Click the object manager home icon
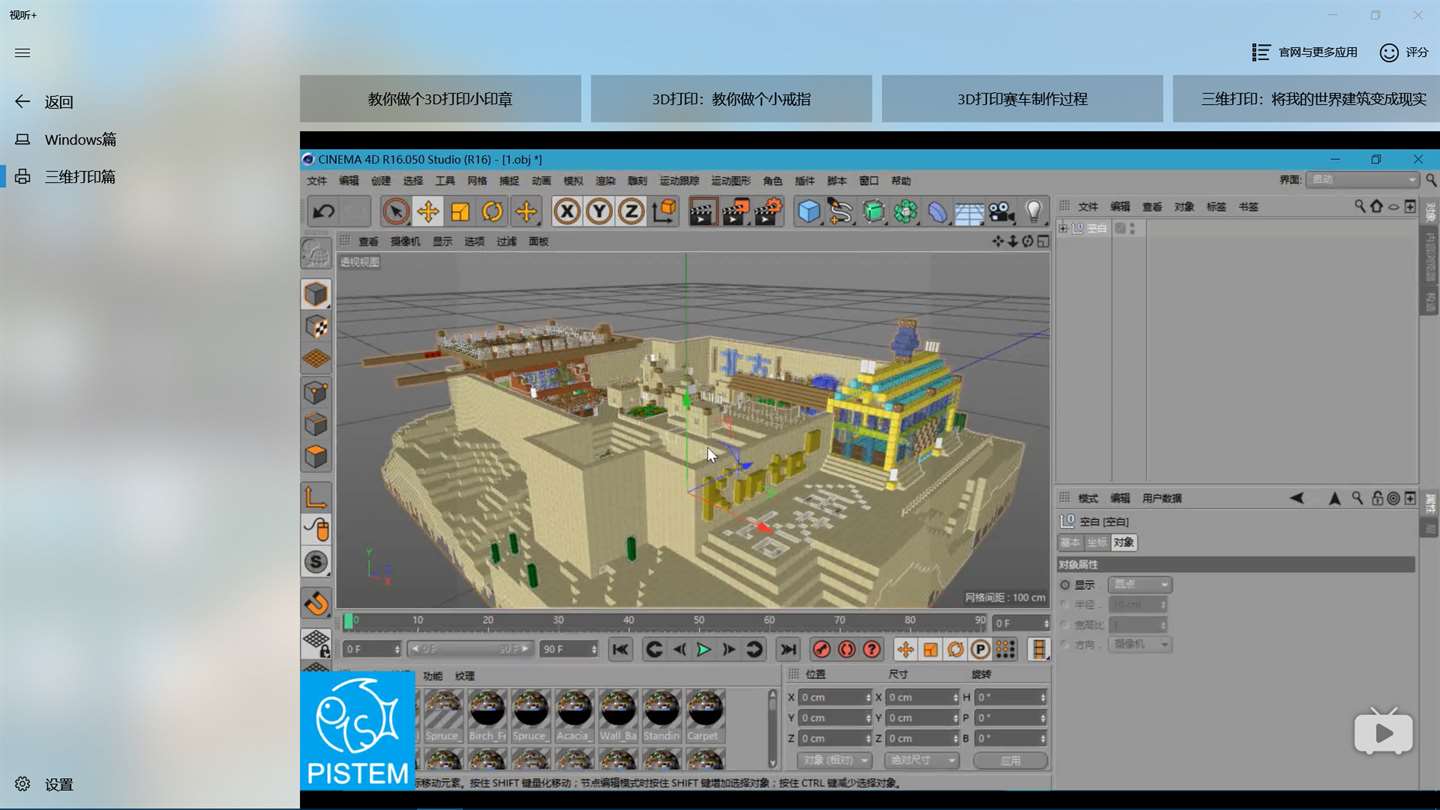Screen dimensions: 1440x810 click(x=1376, y=206)
